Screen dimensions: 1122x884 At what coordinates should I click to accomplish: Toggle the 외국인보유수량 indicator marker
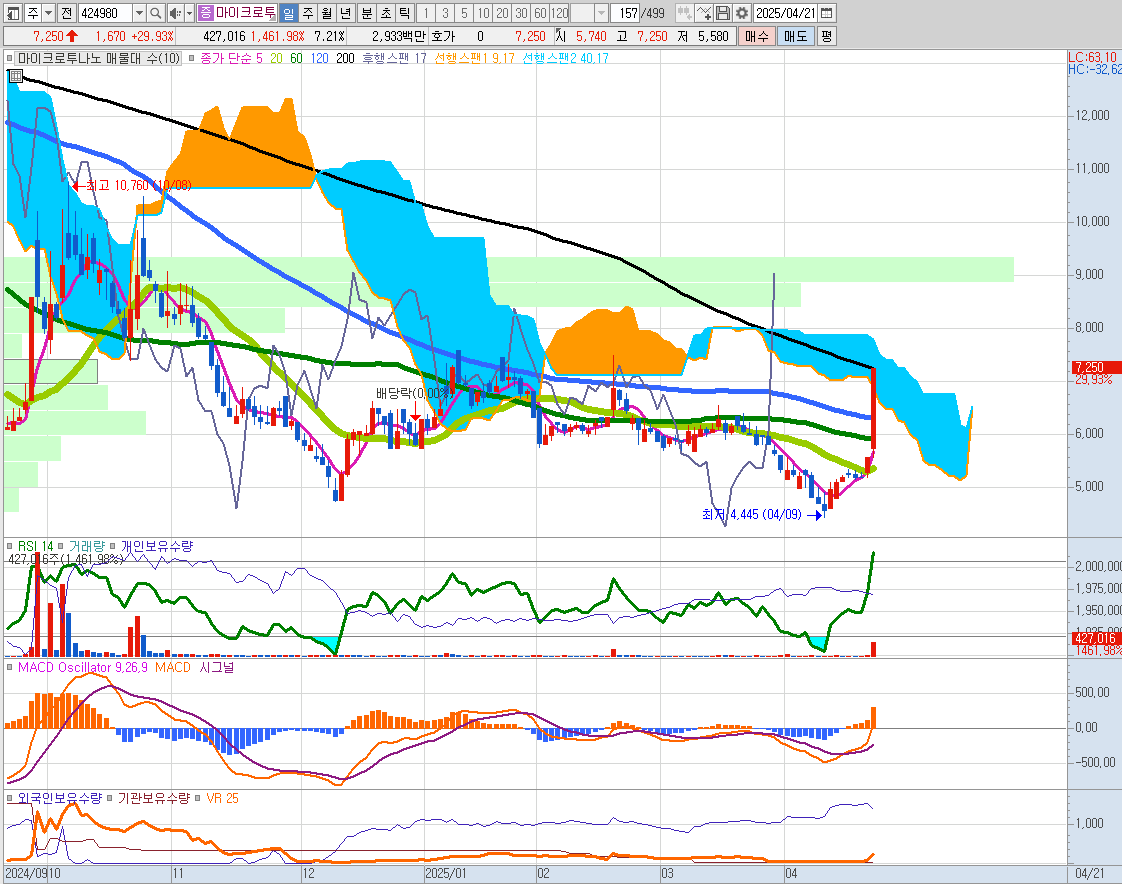tap(10, 798)
